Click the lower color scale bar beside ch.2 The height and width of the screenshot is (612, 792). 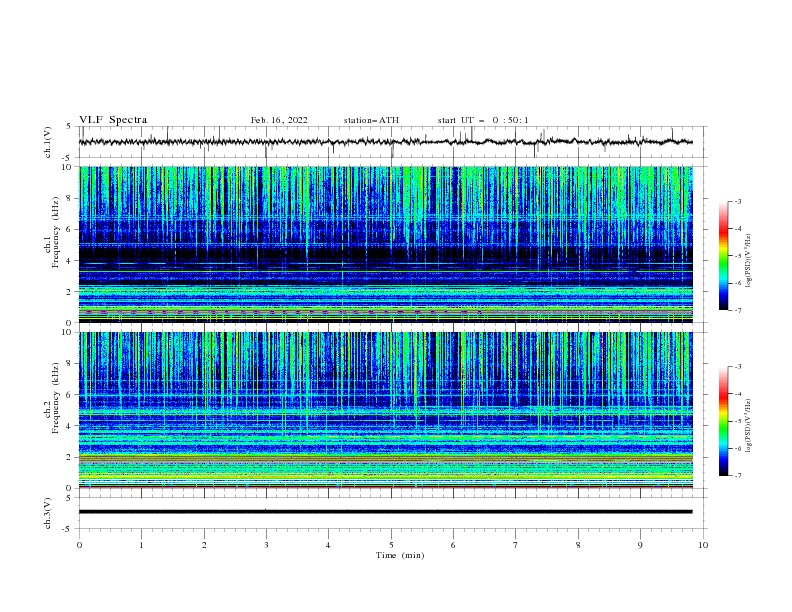pos(723,421)
